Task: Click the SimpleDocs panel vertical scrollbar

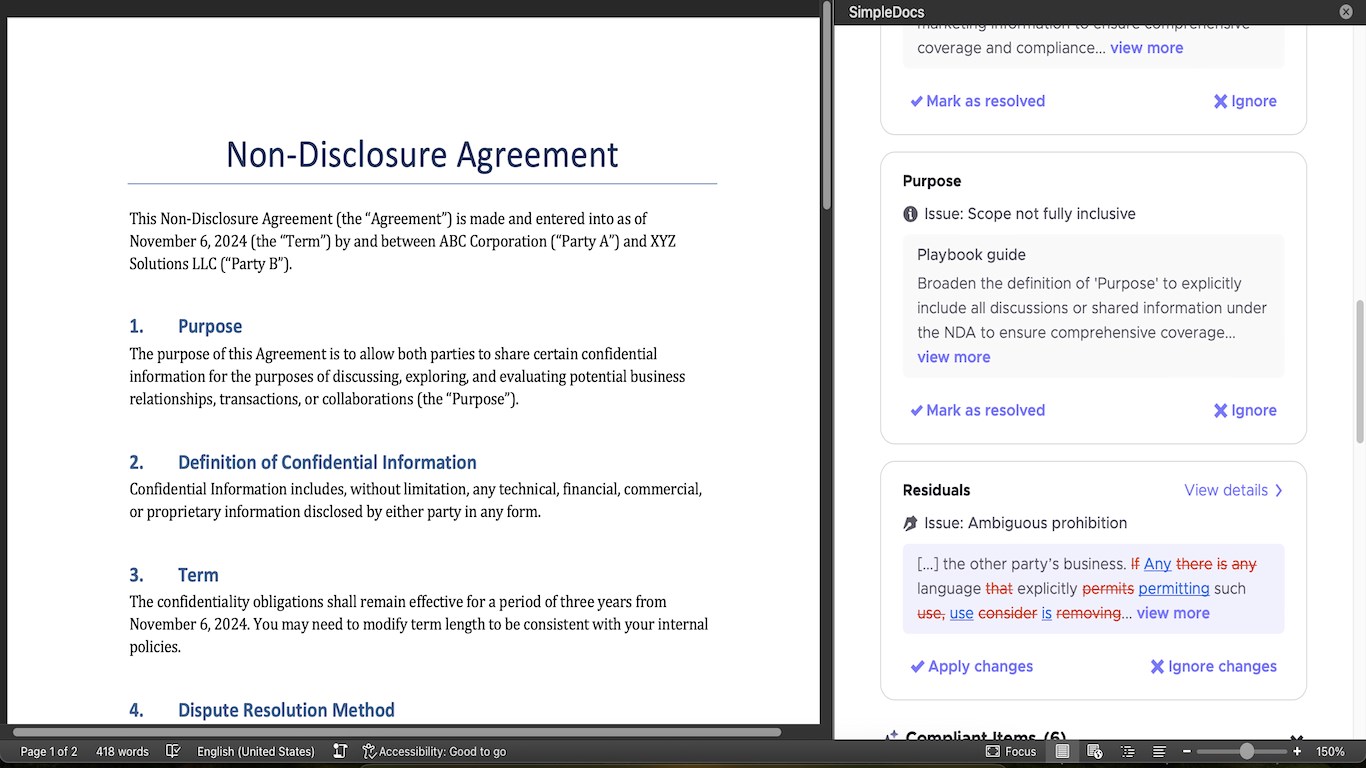Action: pyautogui.click(x=1359, y=370)
